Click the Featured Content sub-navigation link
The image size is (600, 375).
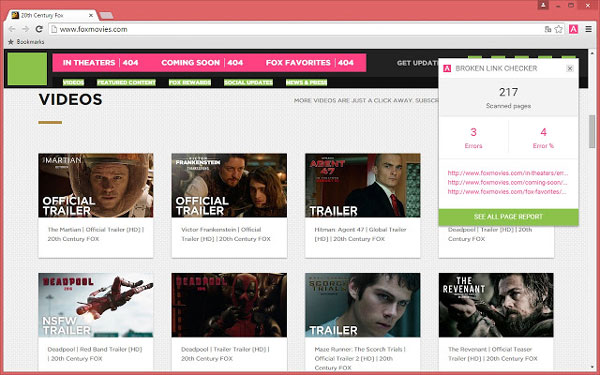[126, 82]
